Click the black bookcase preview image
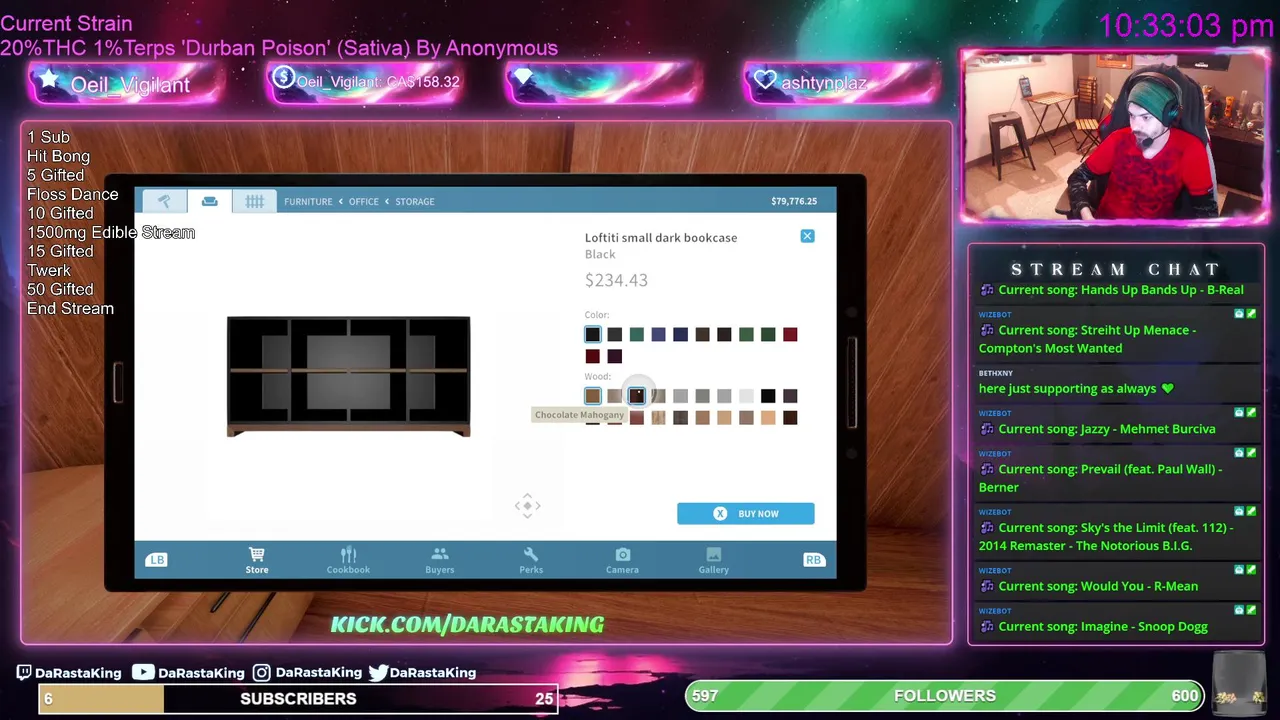Screen dimensions: 1280x720 click(348, 377)
